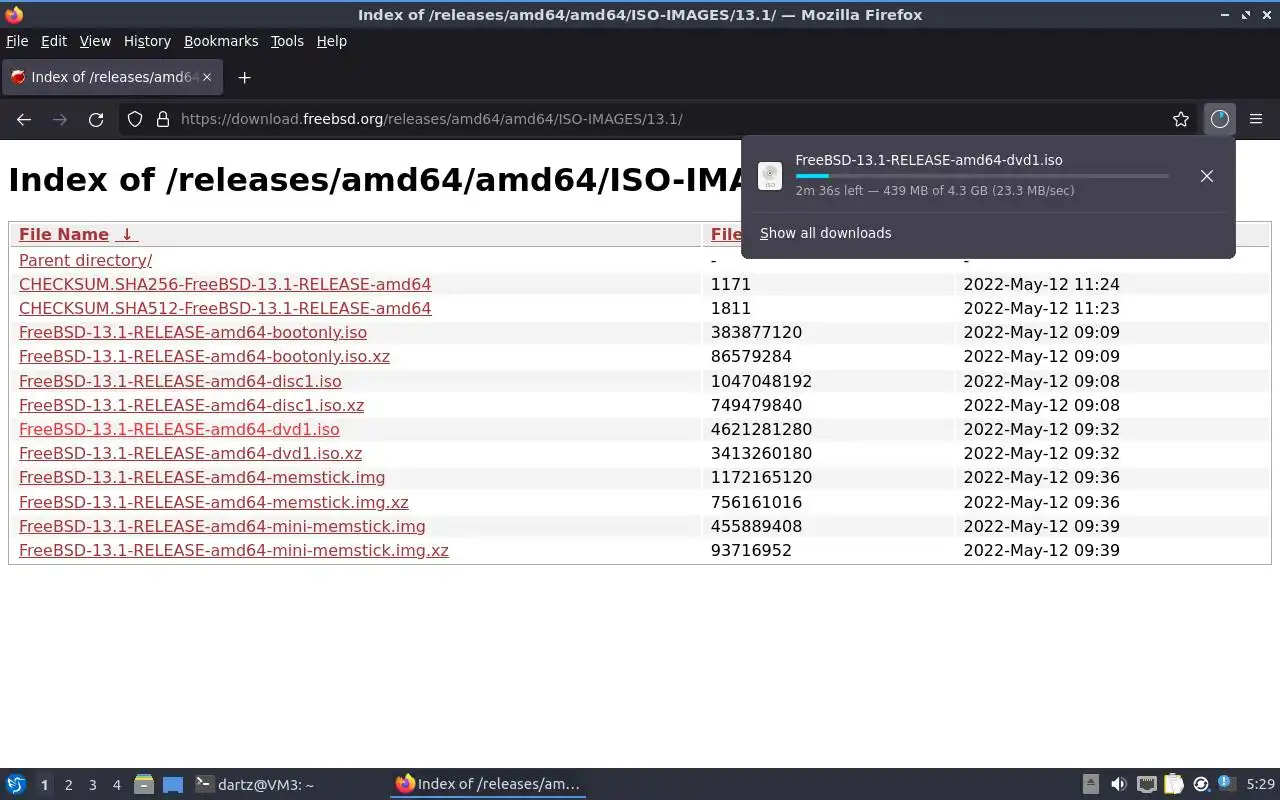1280x800 pixels.
Task: Click the date 2022-May-12 11:23
Action: [1041, 308]
